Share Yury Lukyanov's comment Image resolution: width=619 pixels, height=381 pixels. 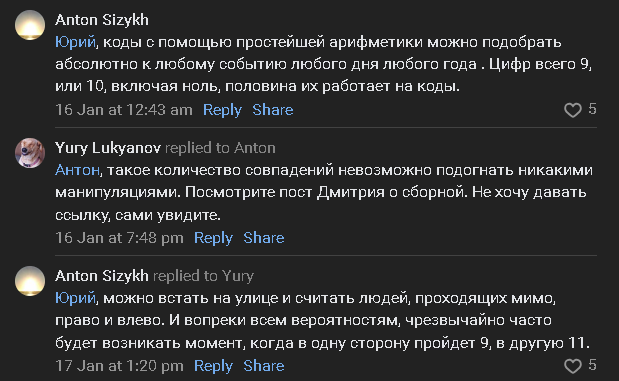264,238
